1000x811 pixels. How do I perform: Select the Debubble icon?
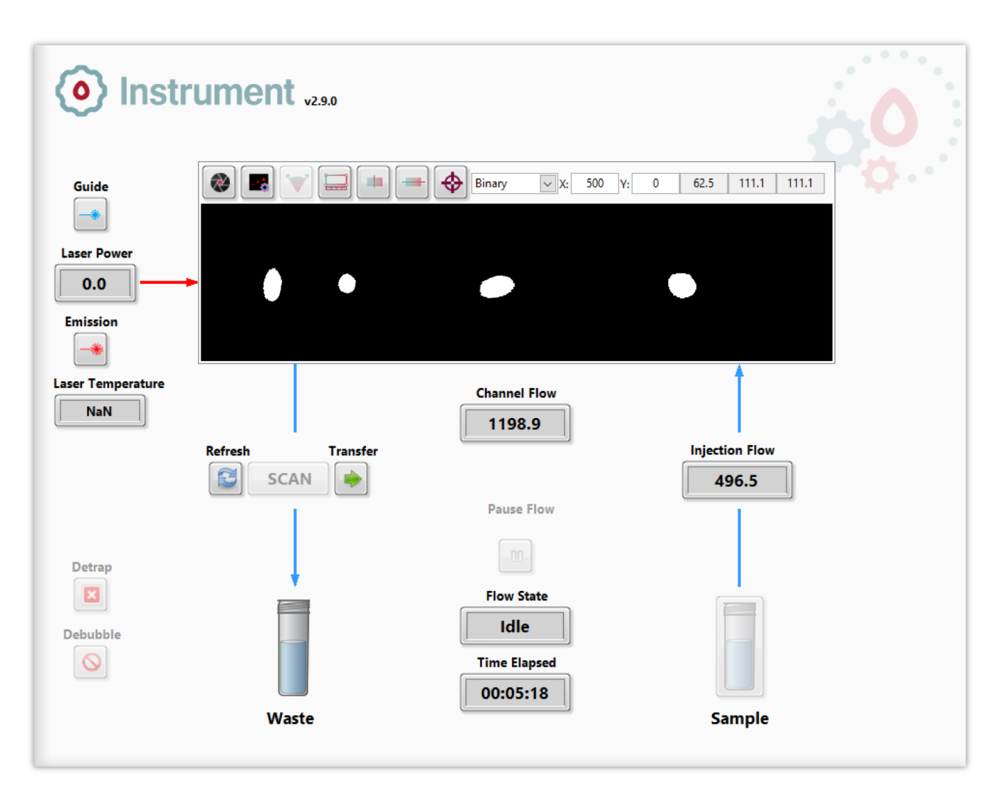[x=91, y=662]
